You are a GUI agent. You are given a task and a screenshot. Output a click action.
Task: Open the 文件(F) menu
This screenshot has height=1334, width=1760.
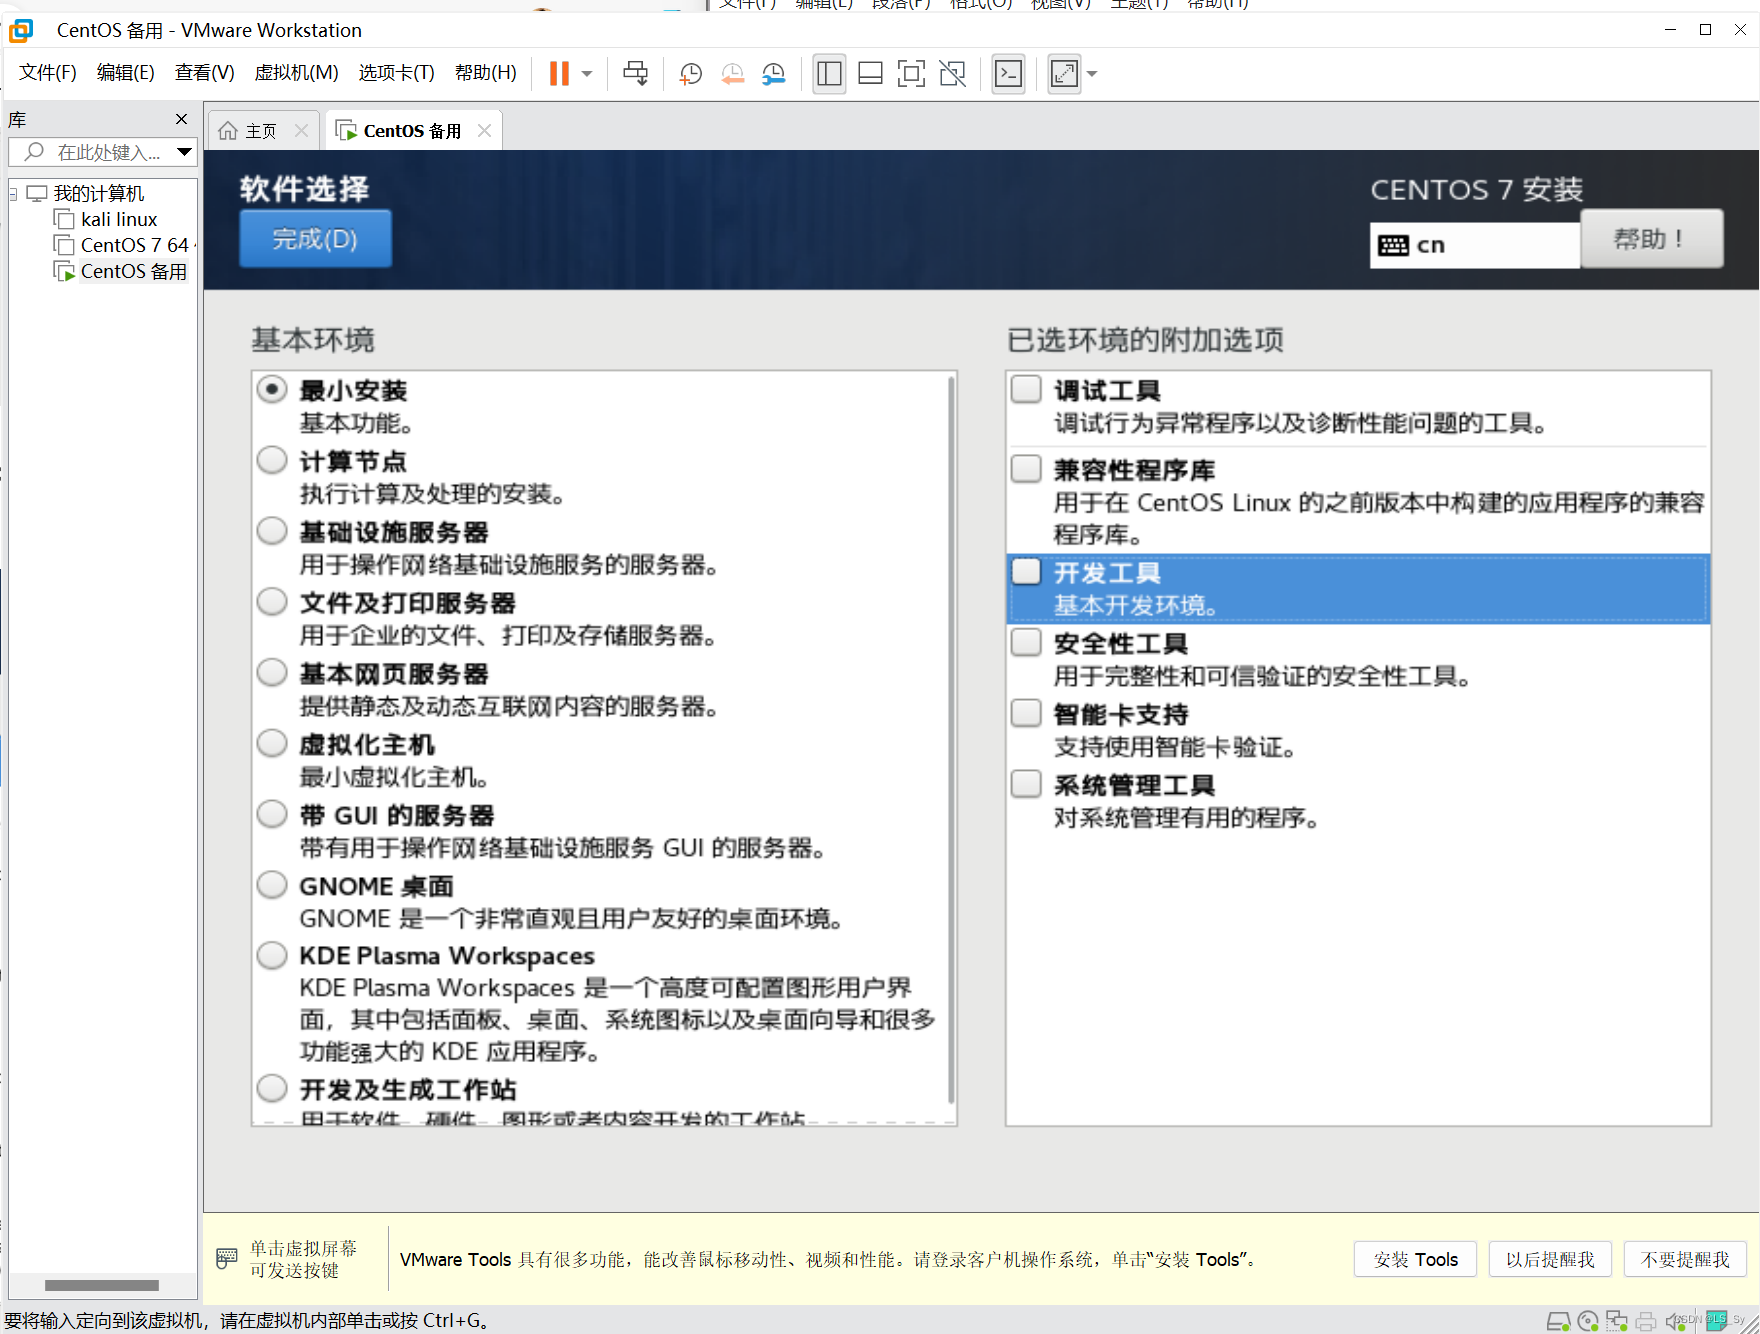(x=48, y=72)
